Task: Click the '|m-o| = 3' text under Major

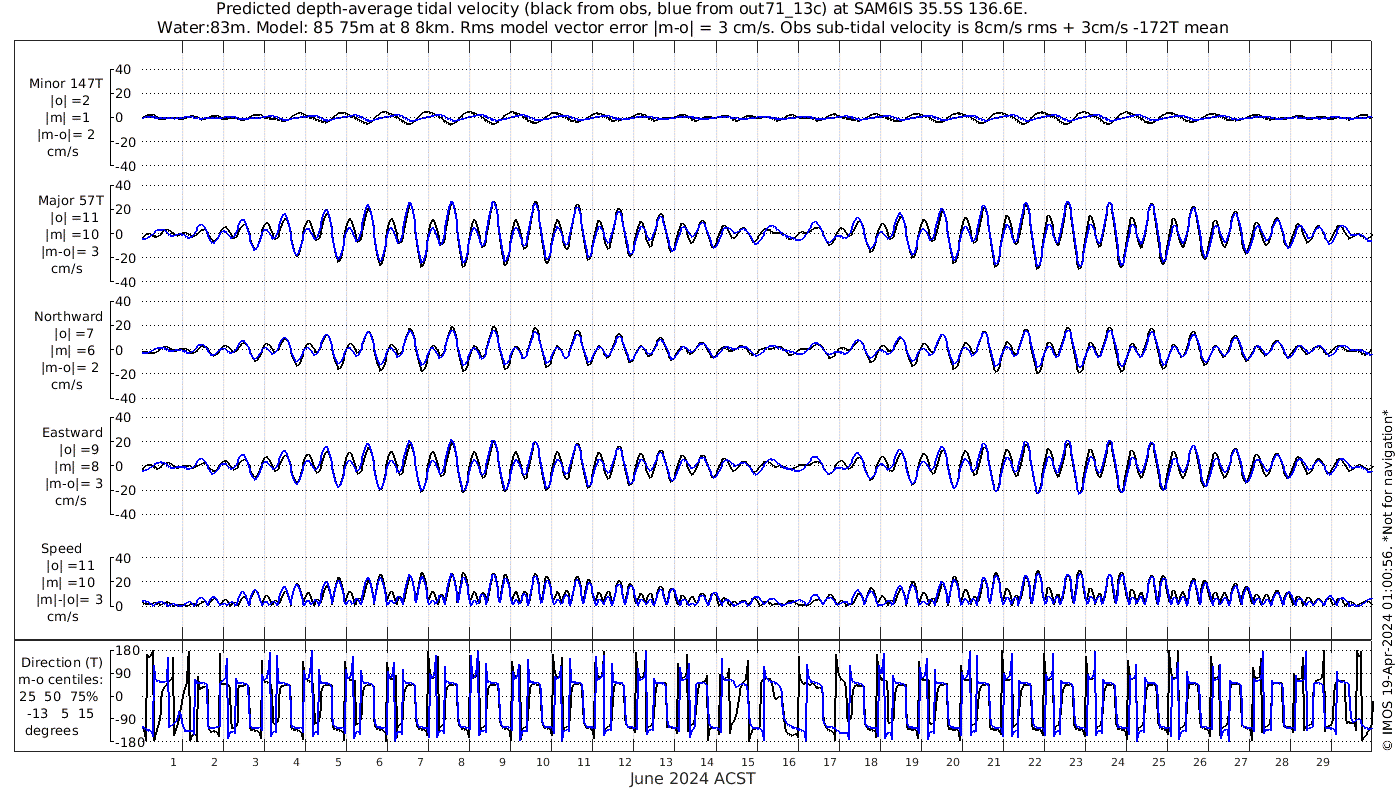Action: (69, 251)
